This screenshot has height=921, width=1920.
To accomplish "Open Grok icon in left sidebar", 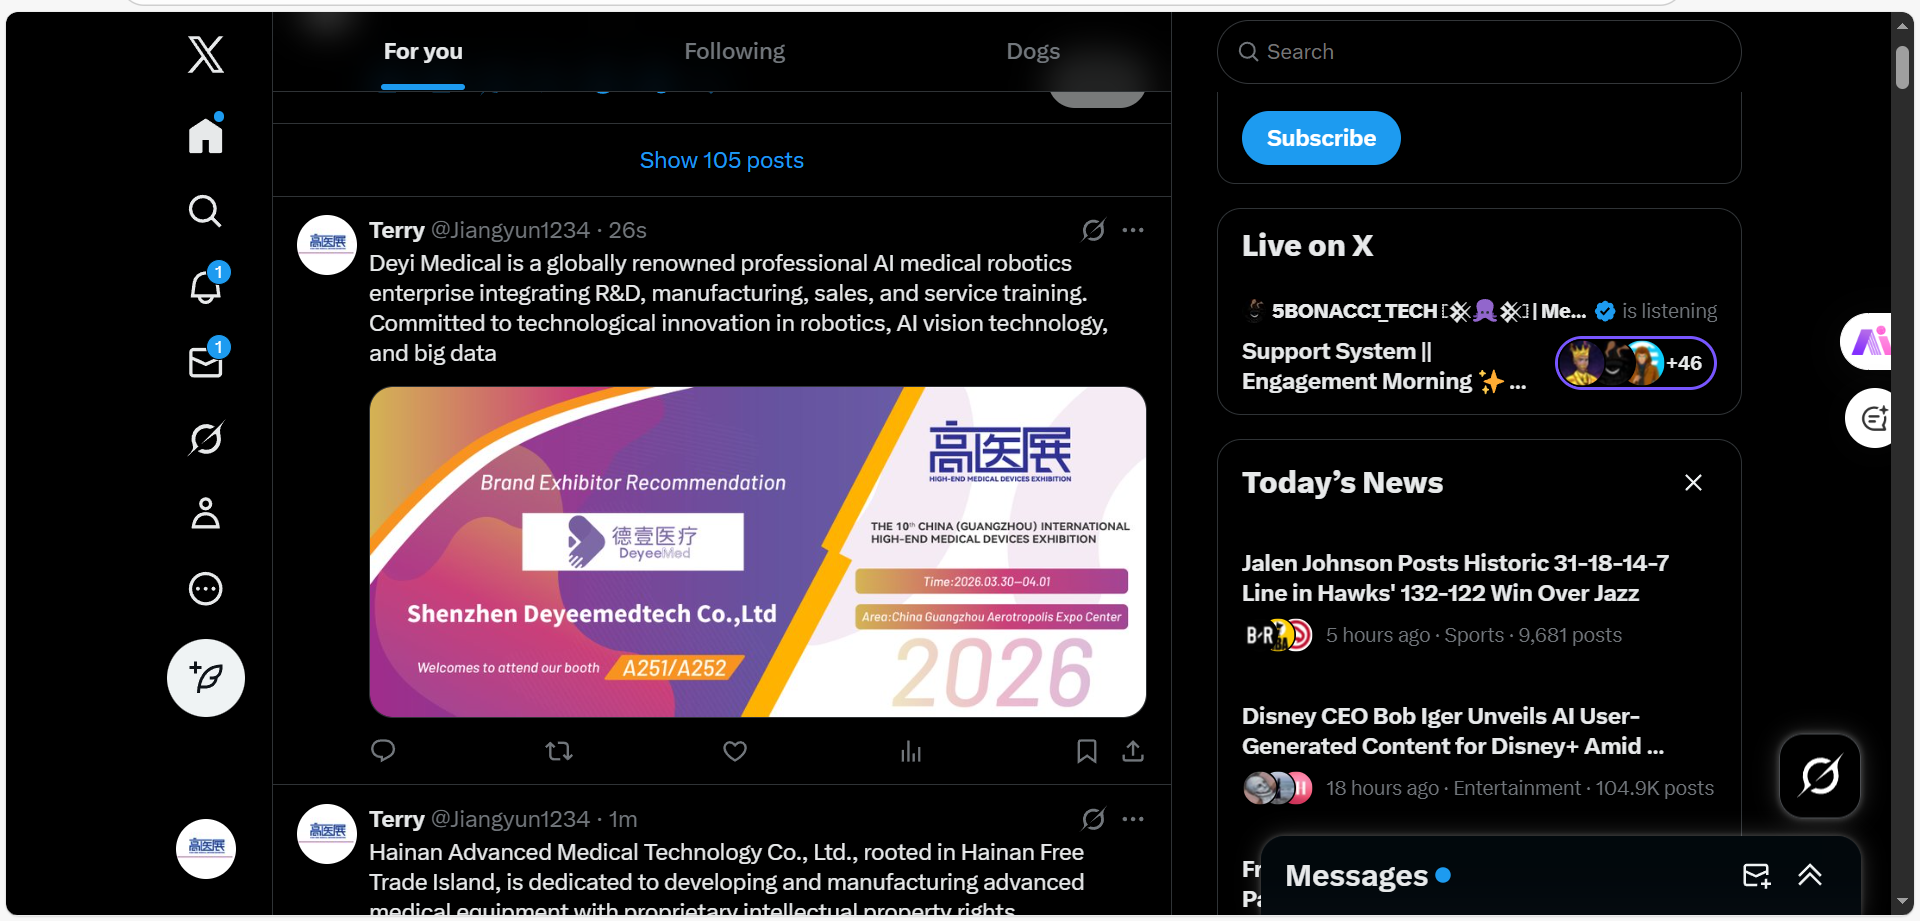I will click(206, 438).
